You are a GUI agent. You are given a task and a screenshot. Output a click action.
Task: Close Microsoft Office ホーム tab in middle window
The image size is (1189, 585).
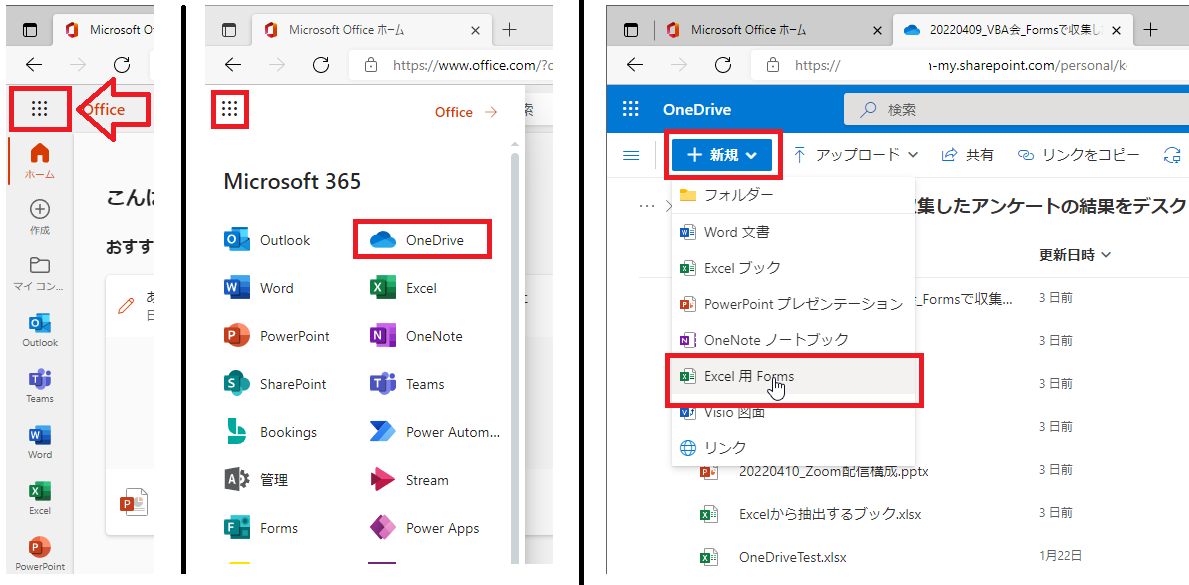[x=476, y=30]
